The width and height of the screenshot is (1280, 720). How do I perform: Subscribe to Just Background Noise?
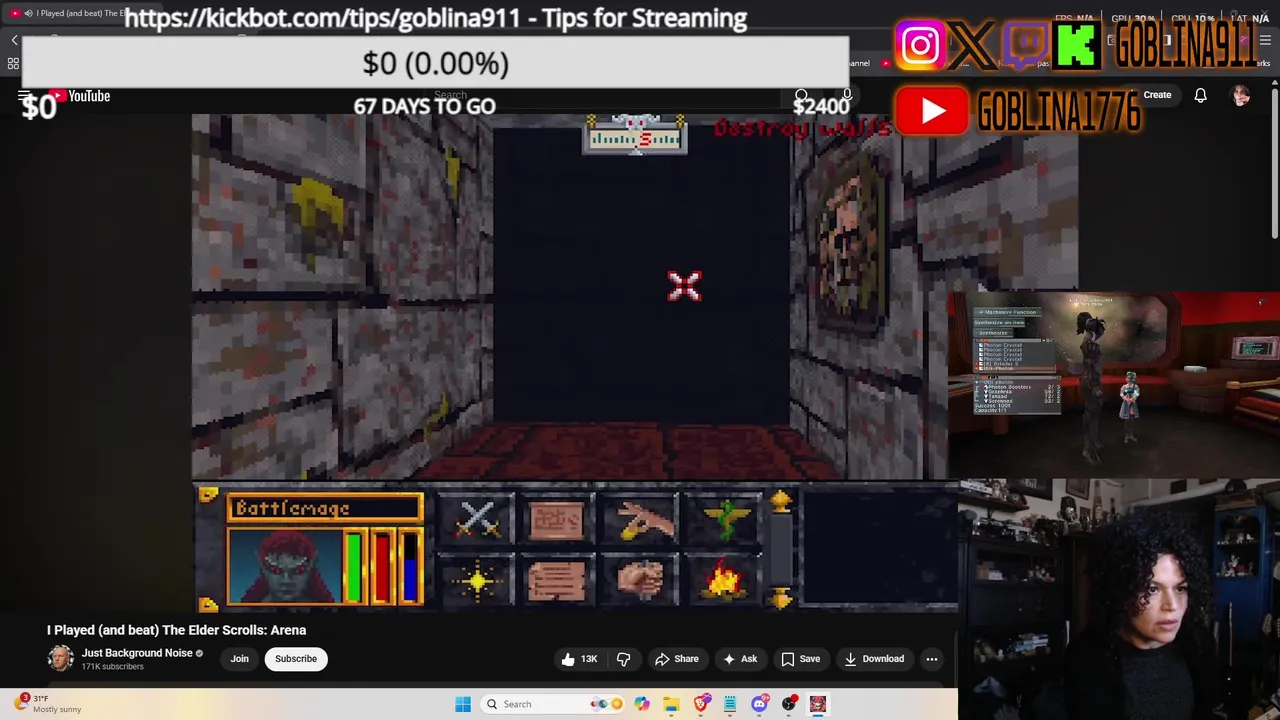click(296, 659)
